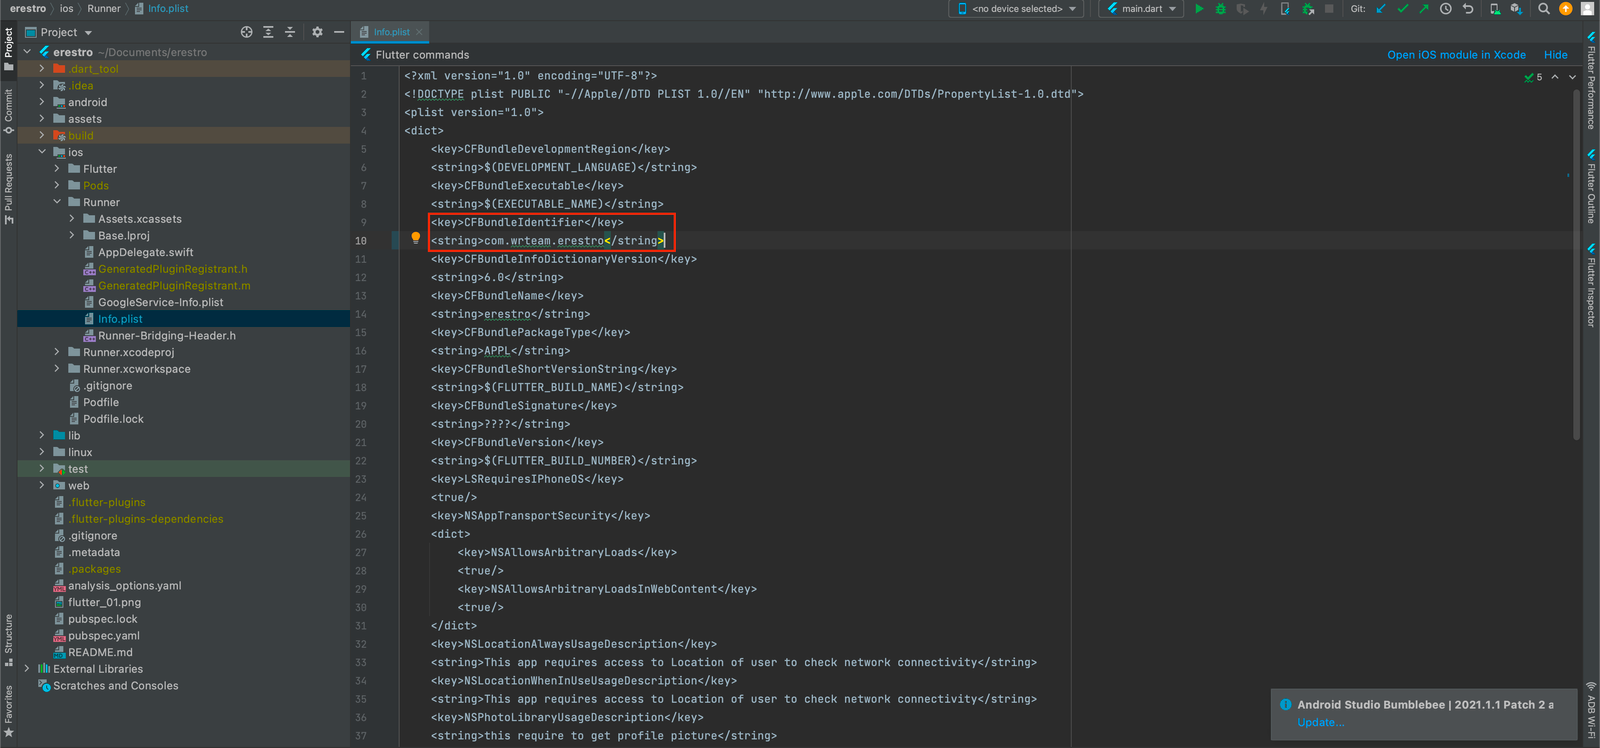1600x748 pixels.
Task: Open the main.dart run configuration dropdown
Action: coord(1141,9)
